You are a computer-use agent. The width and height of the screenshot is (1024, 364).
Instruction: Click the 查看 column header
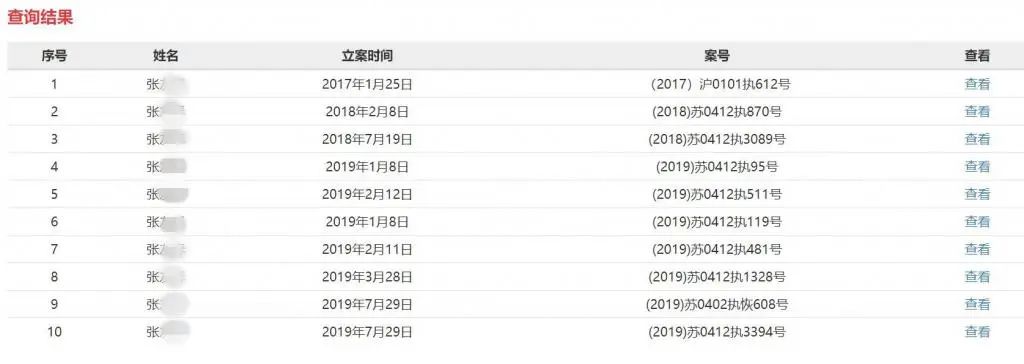[977, 56]
